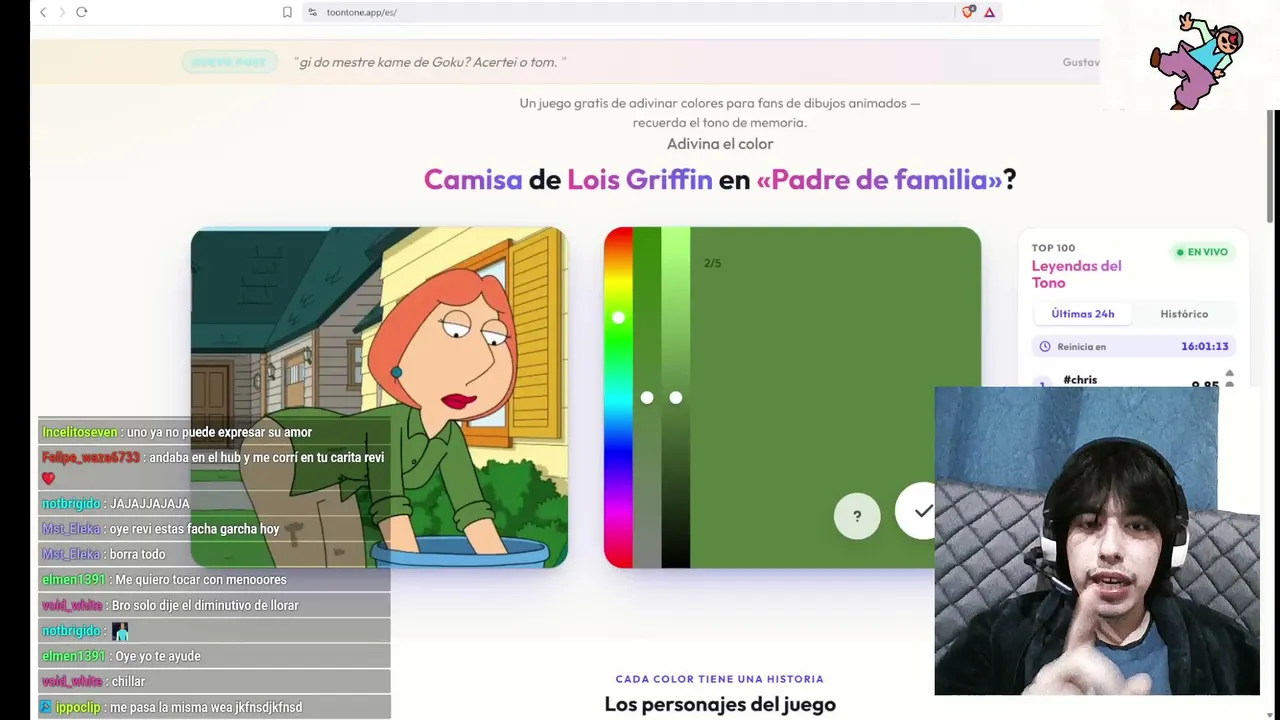Click the NUEVO POST badge in the banner

pos(229,62)
